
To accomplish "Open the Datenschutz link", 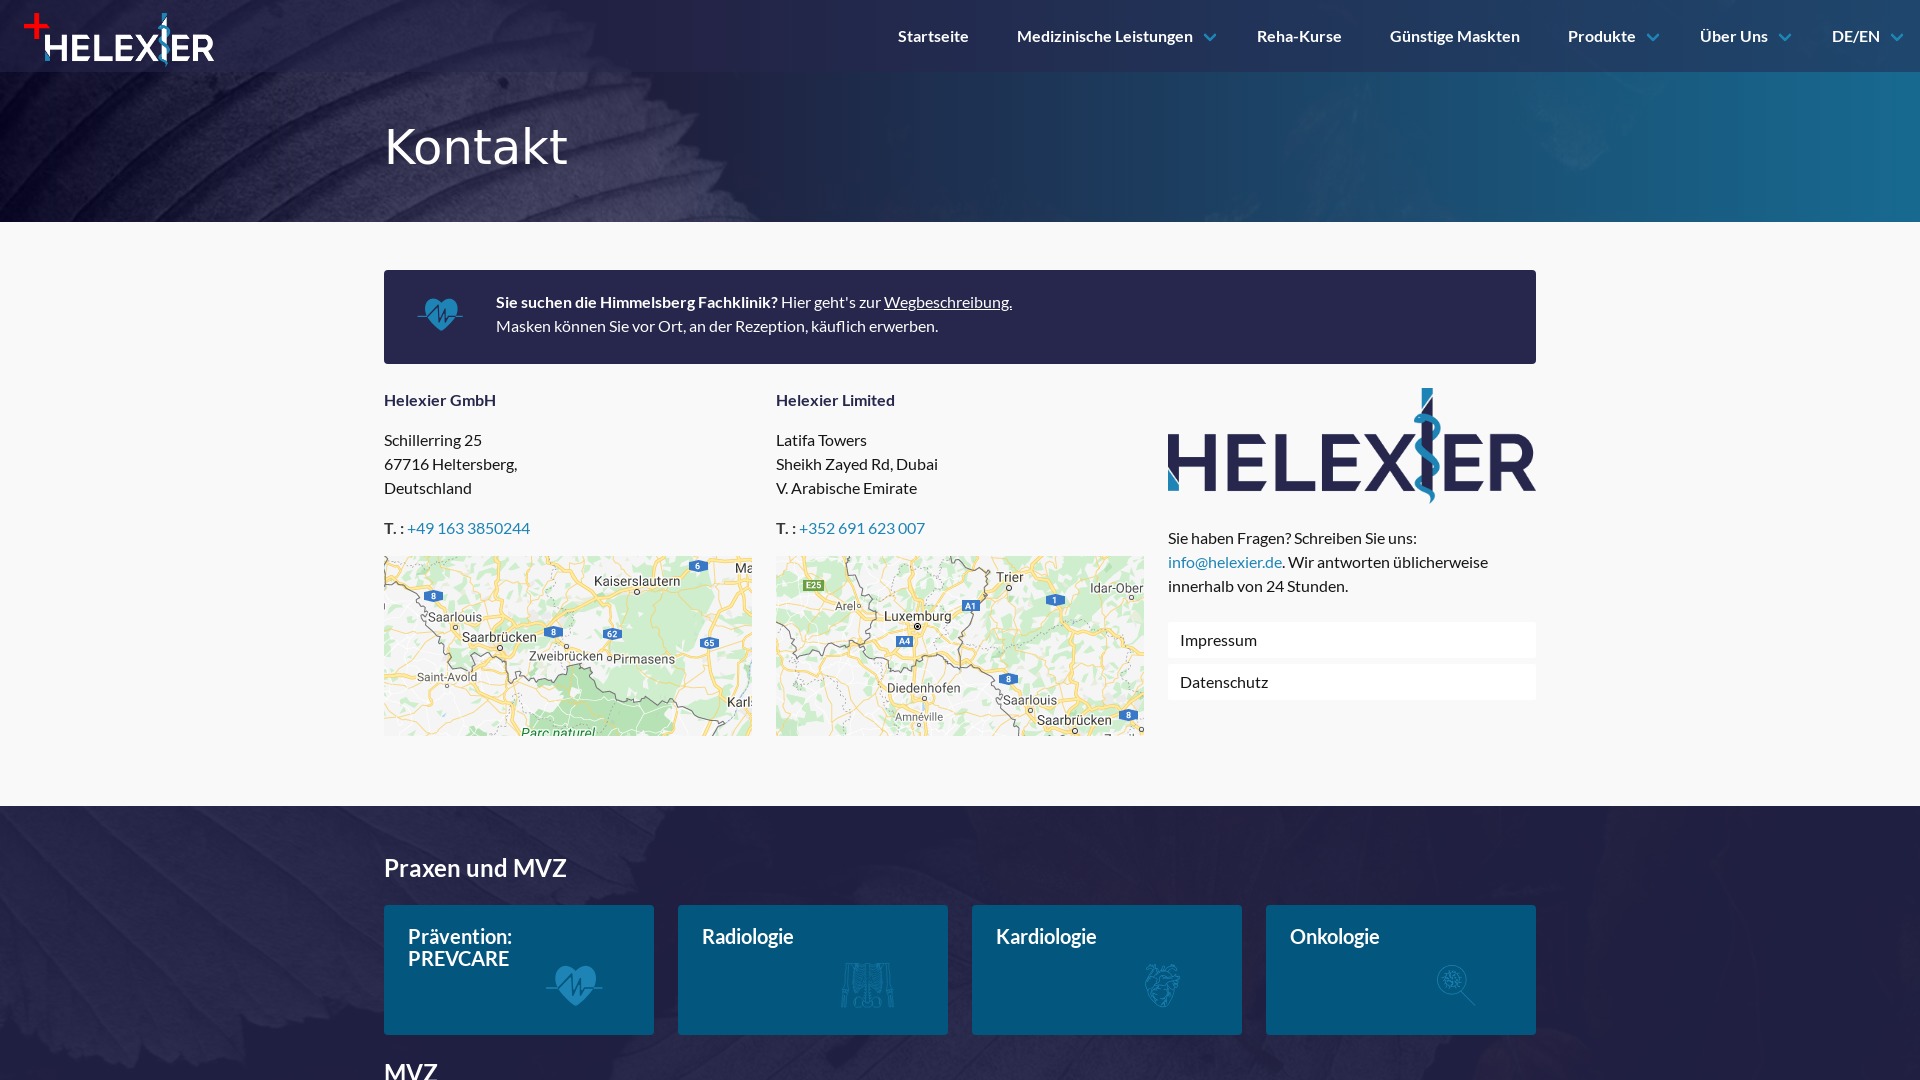I will click(1352, 682).
